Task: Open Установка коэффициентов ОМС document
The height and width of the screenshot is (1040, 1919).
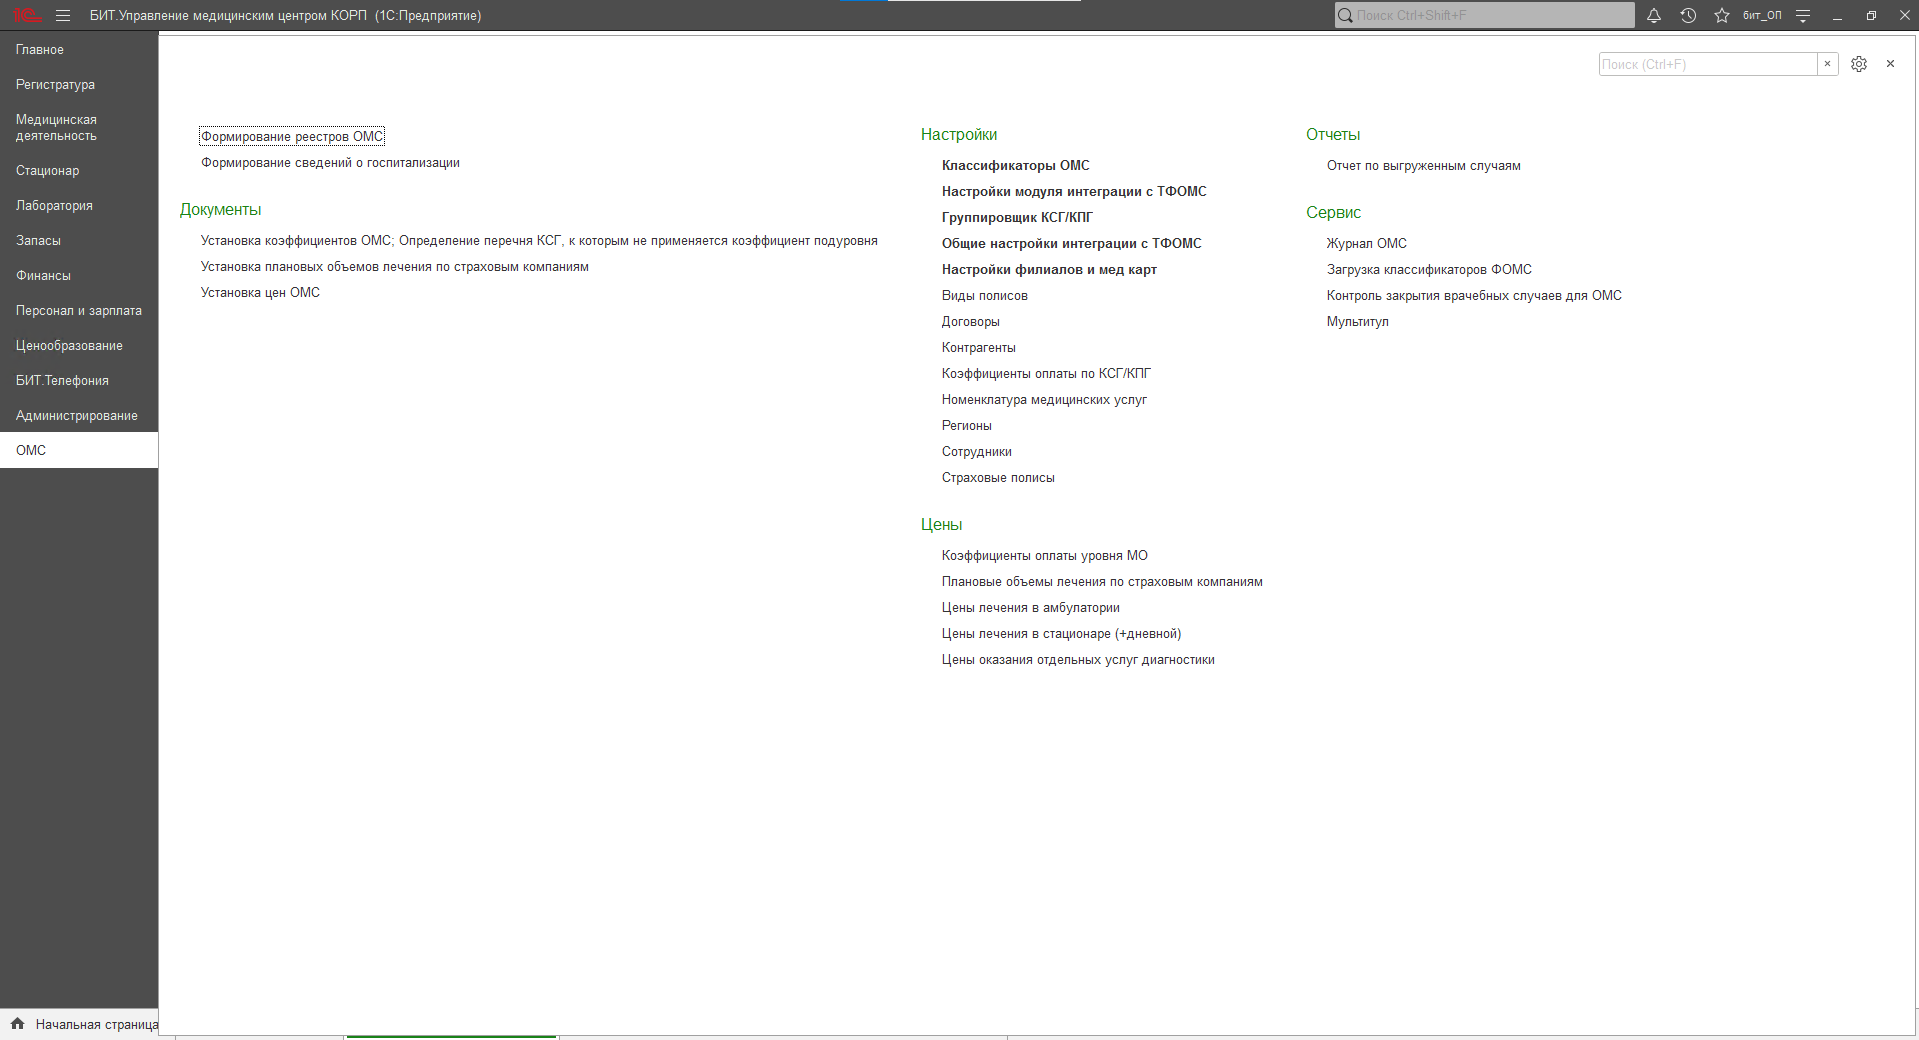Action: (x=539, y=240)
